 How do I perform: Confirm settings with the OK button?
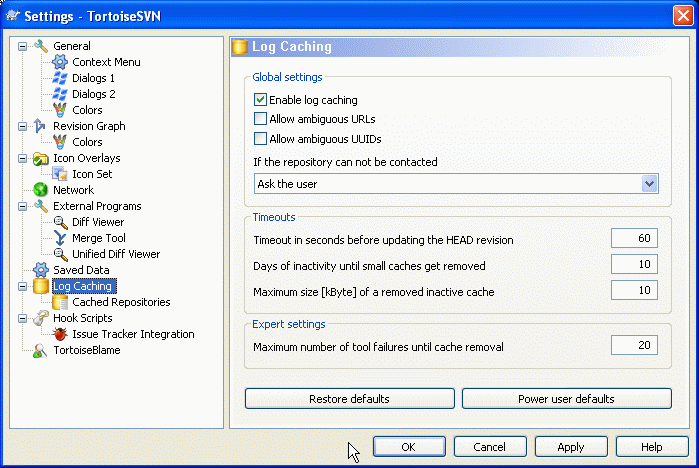point(409,447)
